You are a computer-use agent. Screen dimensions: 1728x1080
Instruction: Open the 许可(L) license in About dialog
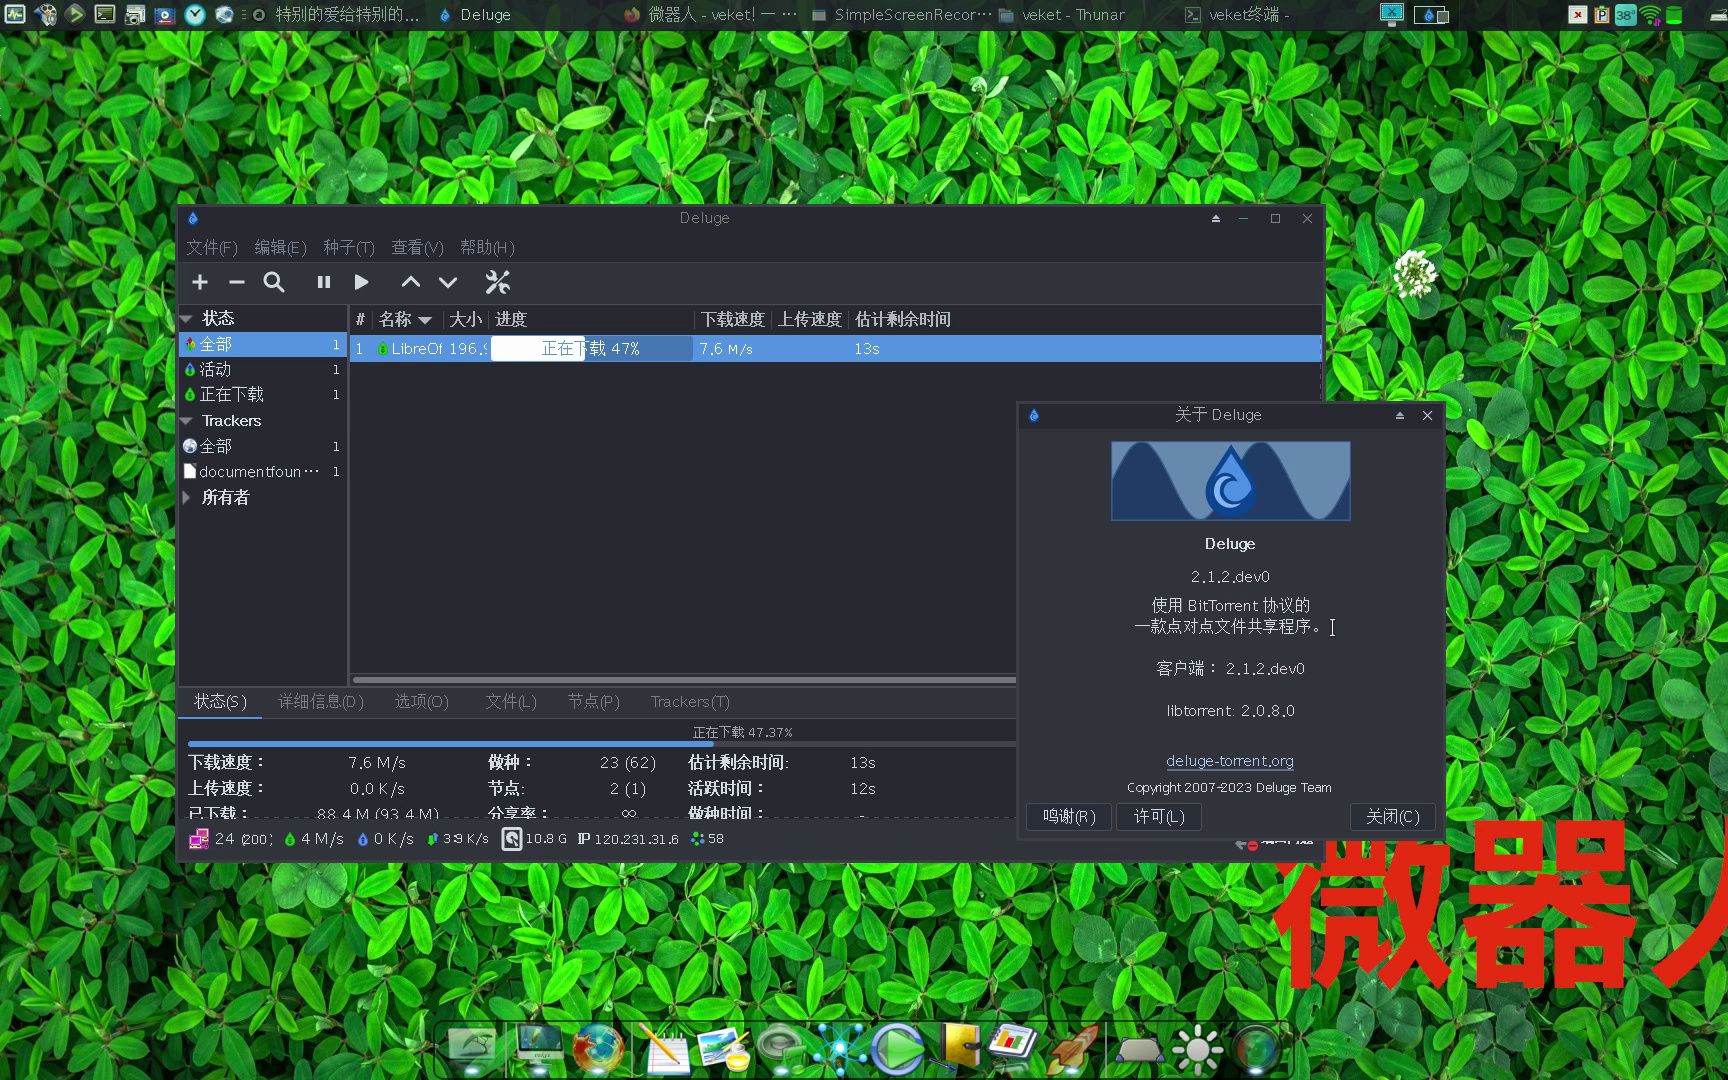(1159, 817)
